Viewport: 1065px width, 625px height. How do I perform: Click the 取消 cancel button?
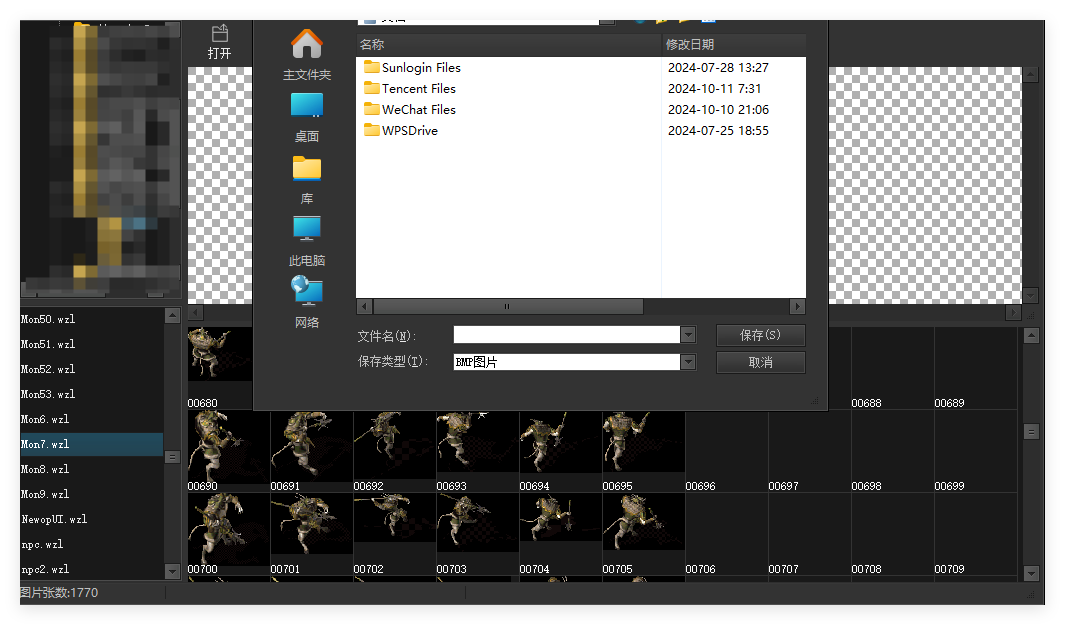pyautogui.click(x=761, y=362)
